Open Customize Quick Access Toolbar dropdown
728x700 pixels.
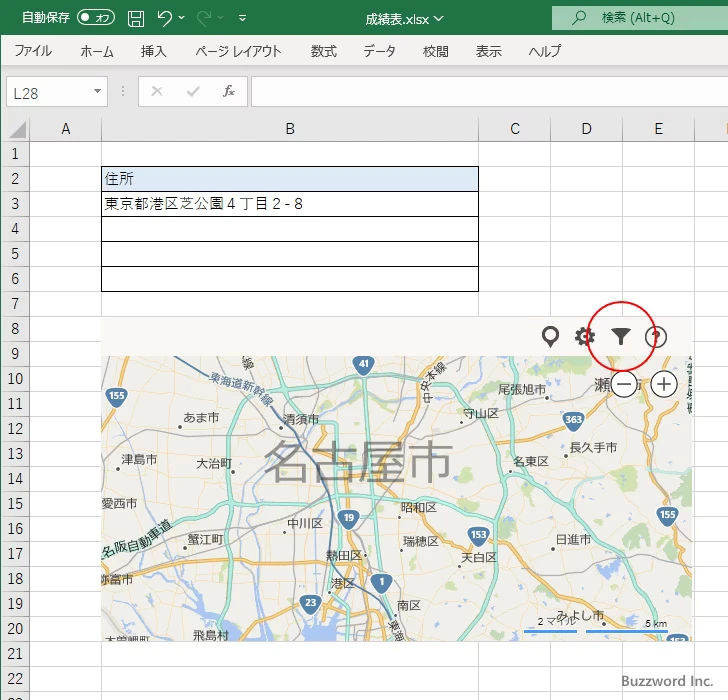(x=242, y=18)
